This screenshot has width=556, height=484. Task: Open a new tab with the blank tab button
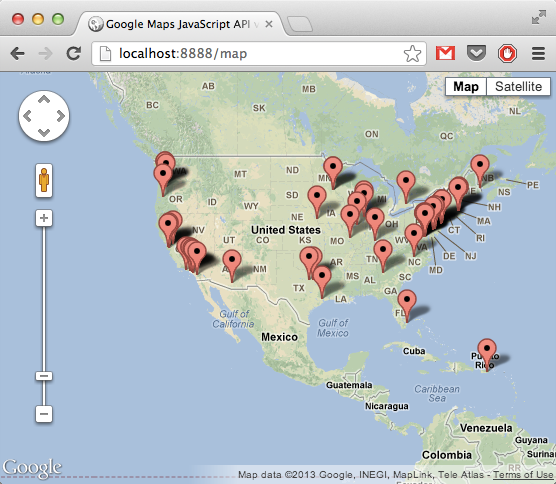click(300, 24)
